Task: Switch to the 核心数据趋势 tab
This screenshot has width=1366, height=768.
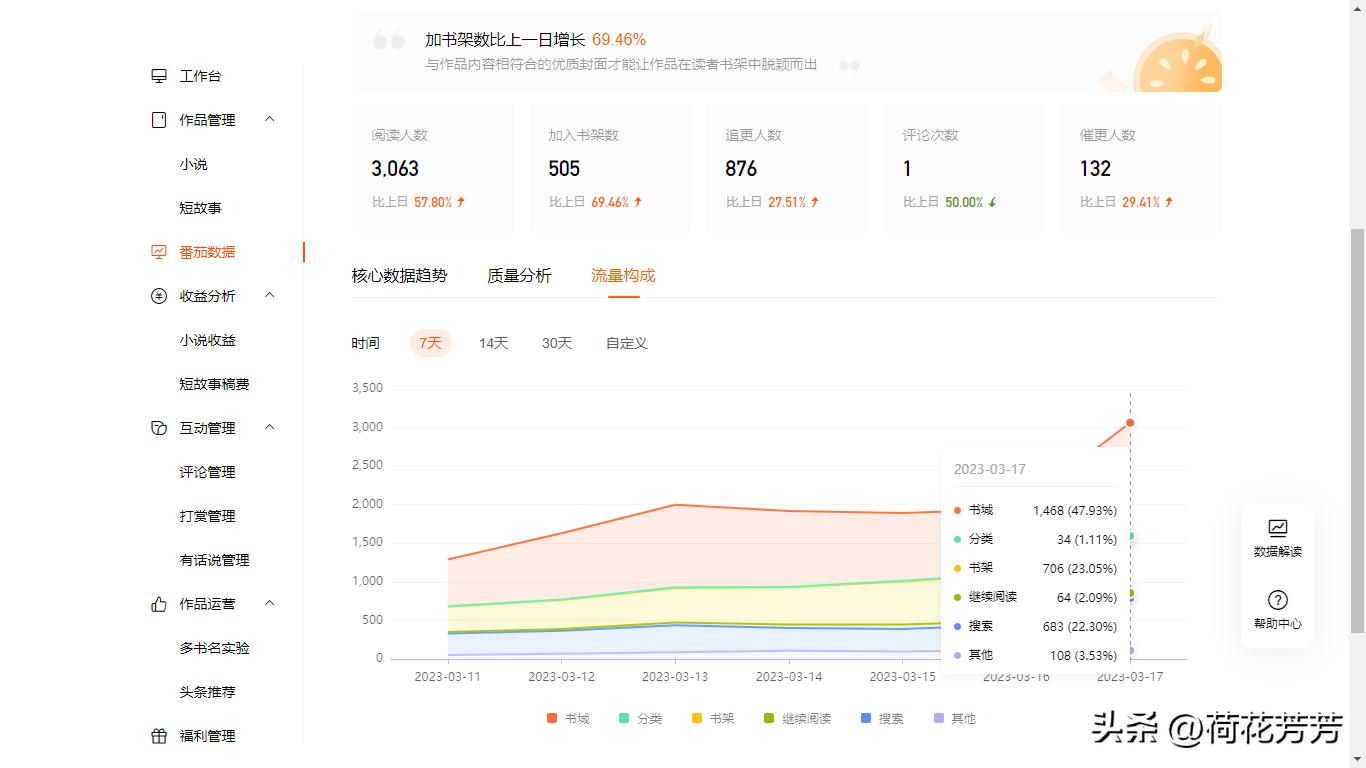Action: pyautogui.click(x=401, y=275)
